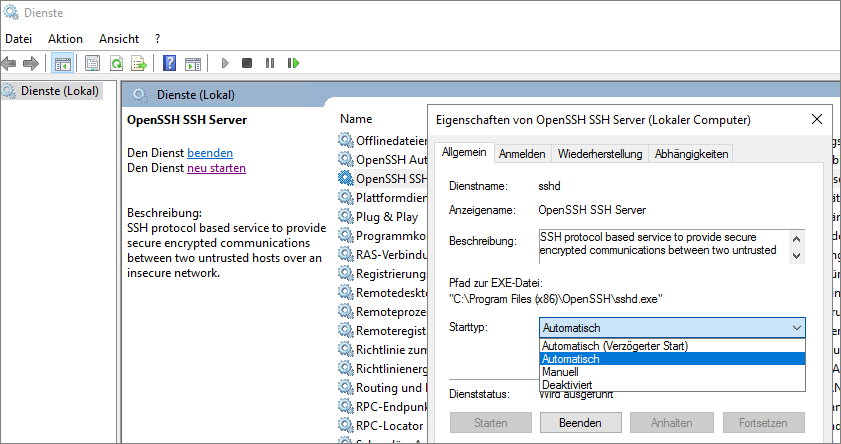This screenshot has height=444, width=841.
Task: Select the Remotedeskt service row
Action: [383, 293]
